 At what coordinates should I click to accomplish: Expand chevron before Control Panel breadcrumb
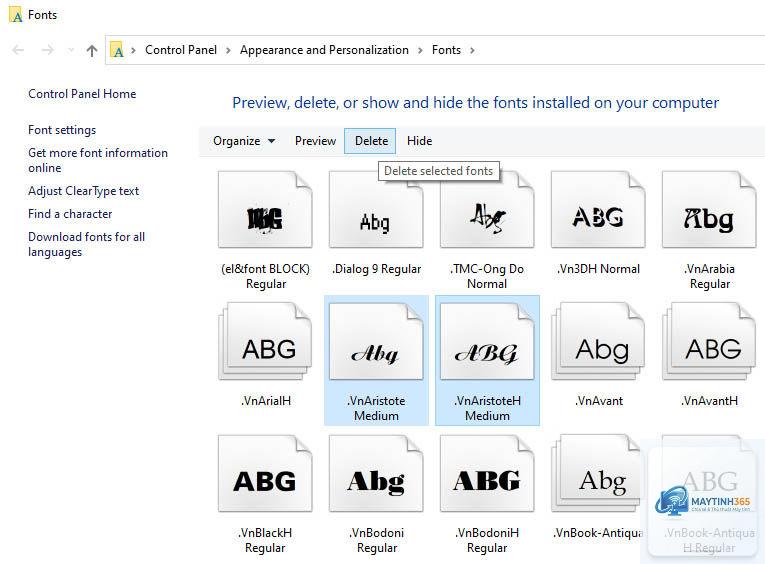(133, 50)
